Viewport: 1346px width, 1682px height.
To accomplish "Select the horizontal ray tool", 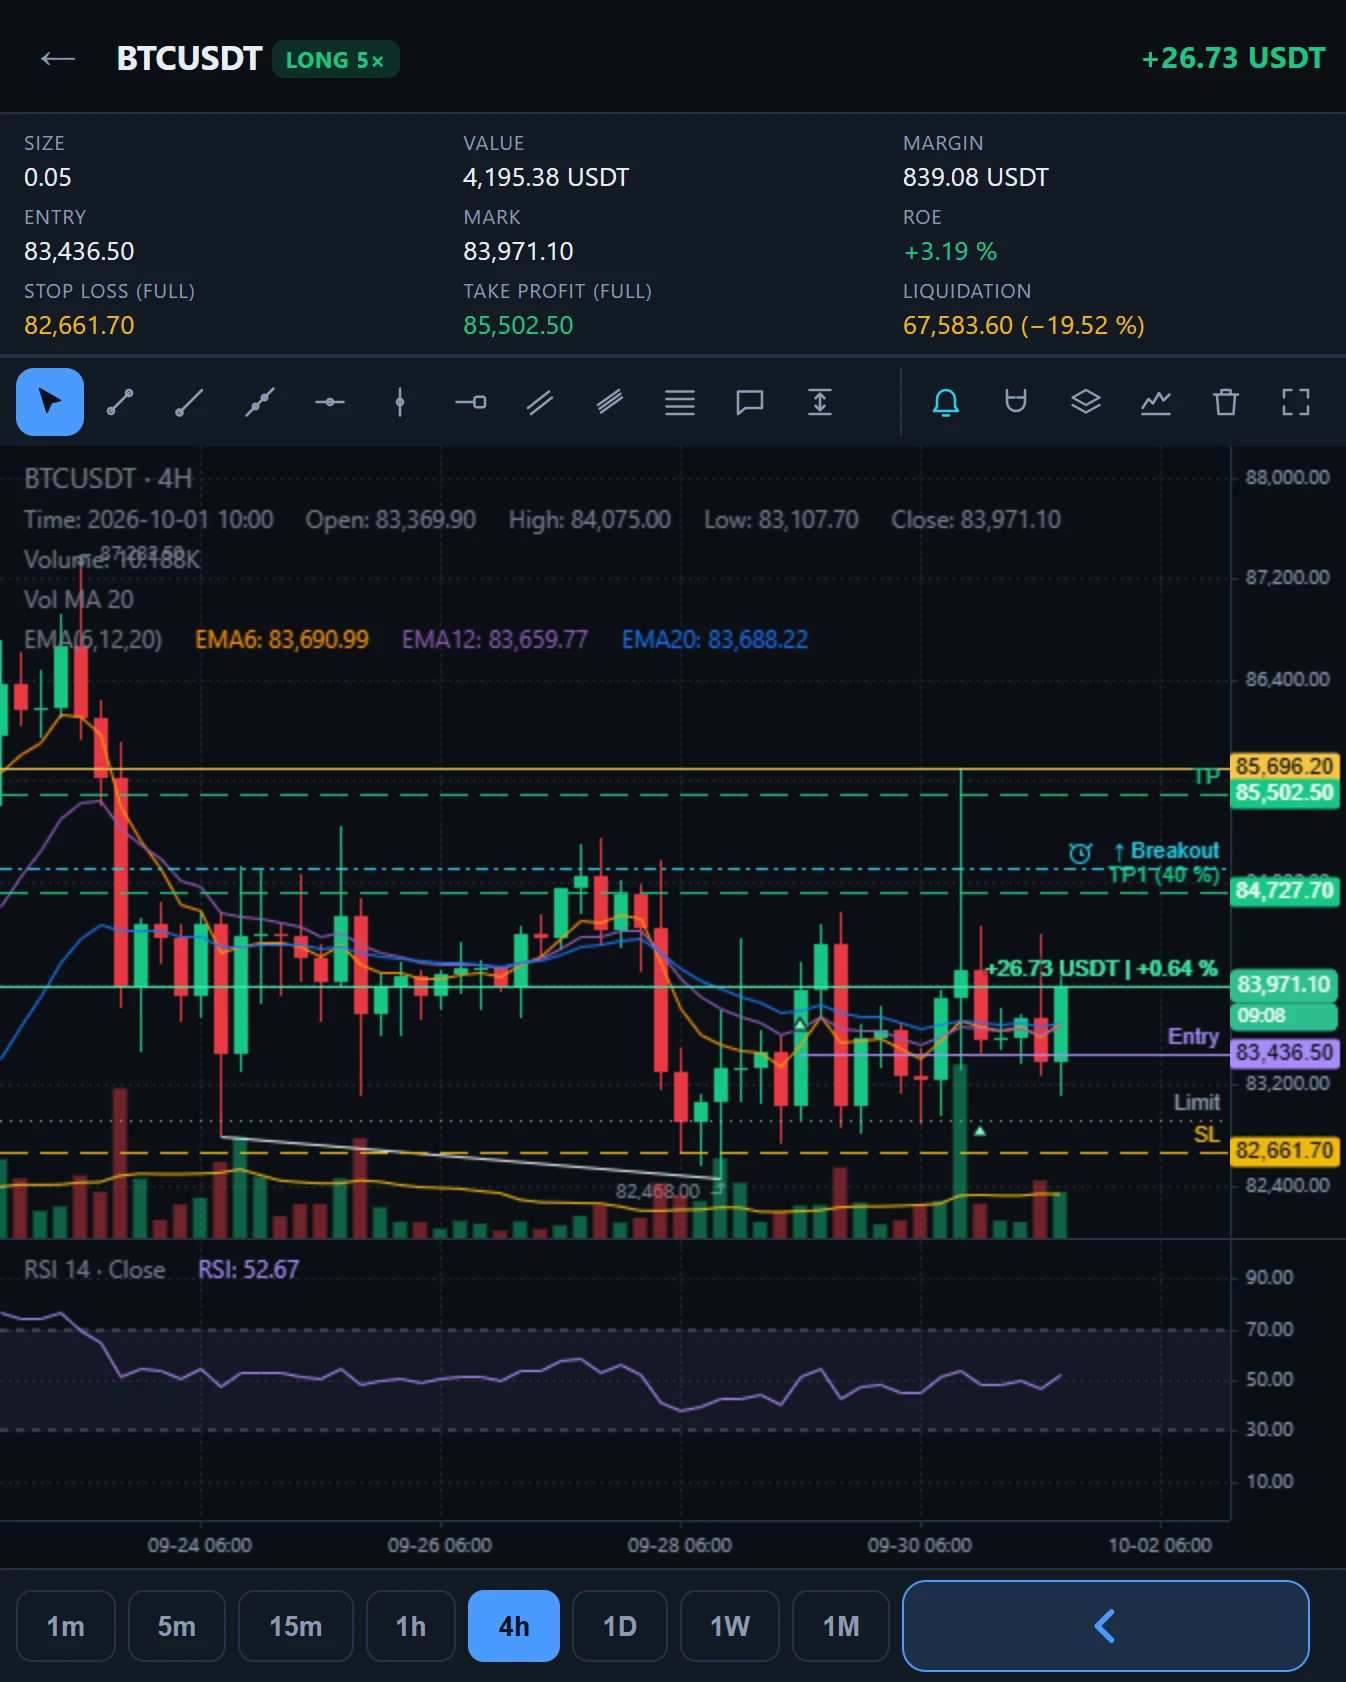I will click(470, 402).
